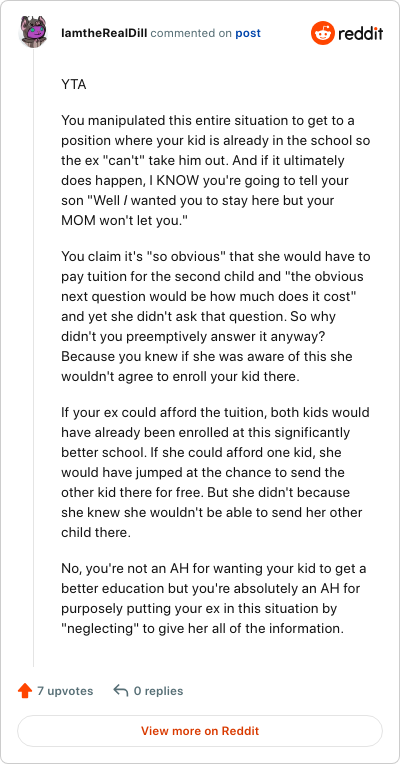The height and width of the screenshot is (764, 400).
Task: Open IamtheRealDill's purple avatar image
Action: pyautogui.click(x=33, y=32)
